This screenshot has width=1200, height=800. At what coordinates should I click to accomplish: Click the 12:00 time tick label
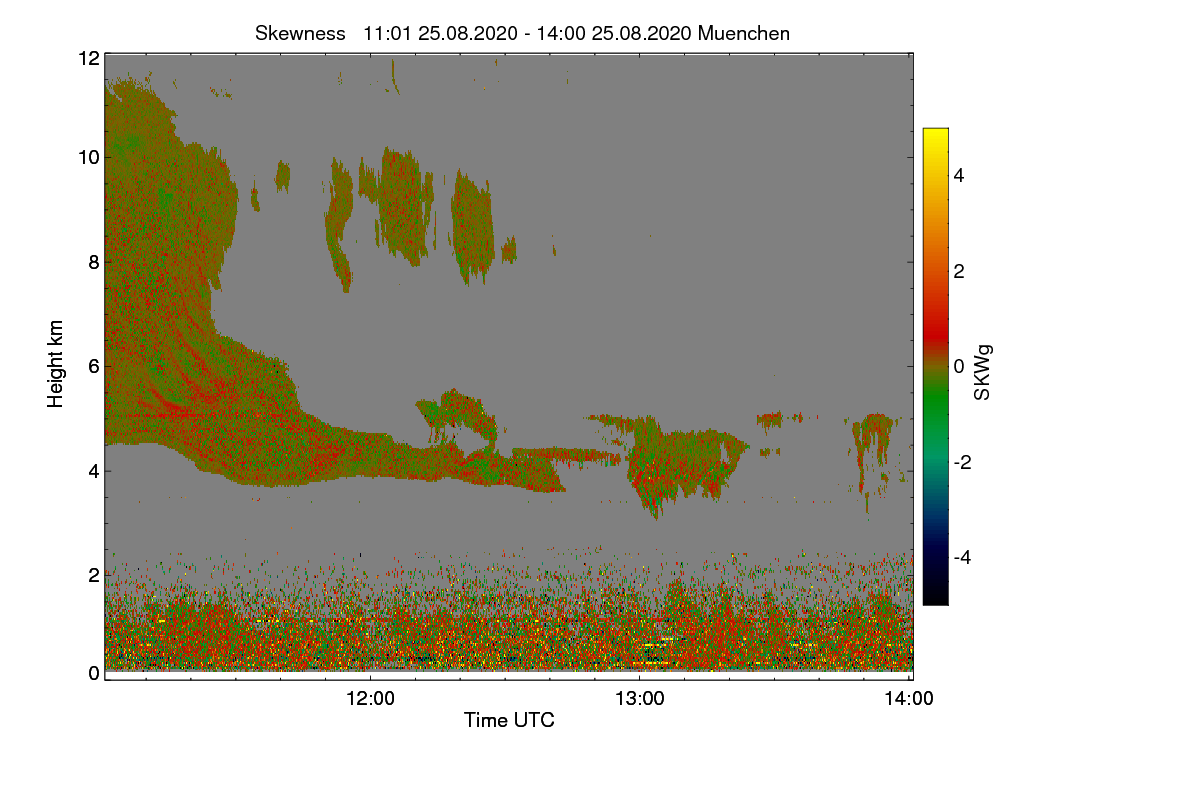(370, 699)
